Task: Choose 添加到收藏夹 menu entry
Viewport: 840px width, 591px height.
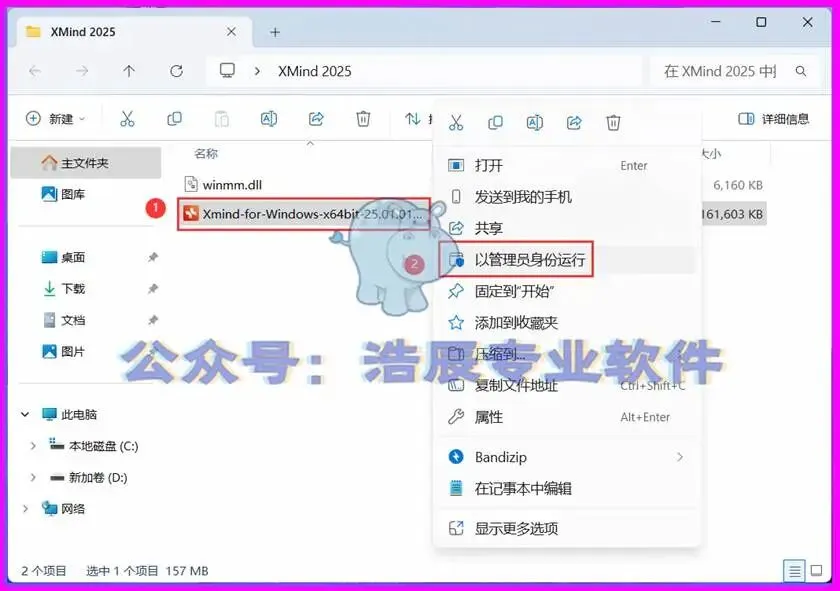Action: (567, 323)
